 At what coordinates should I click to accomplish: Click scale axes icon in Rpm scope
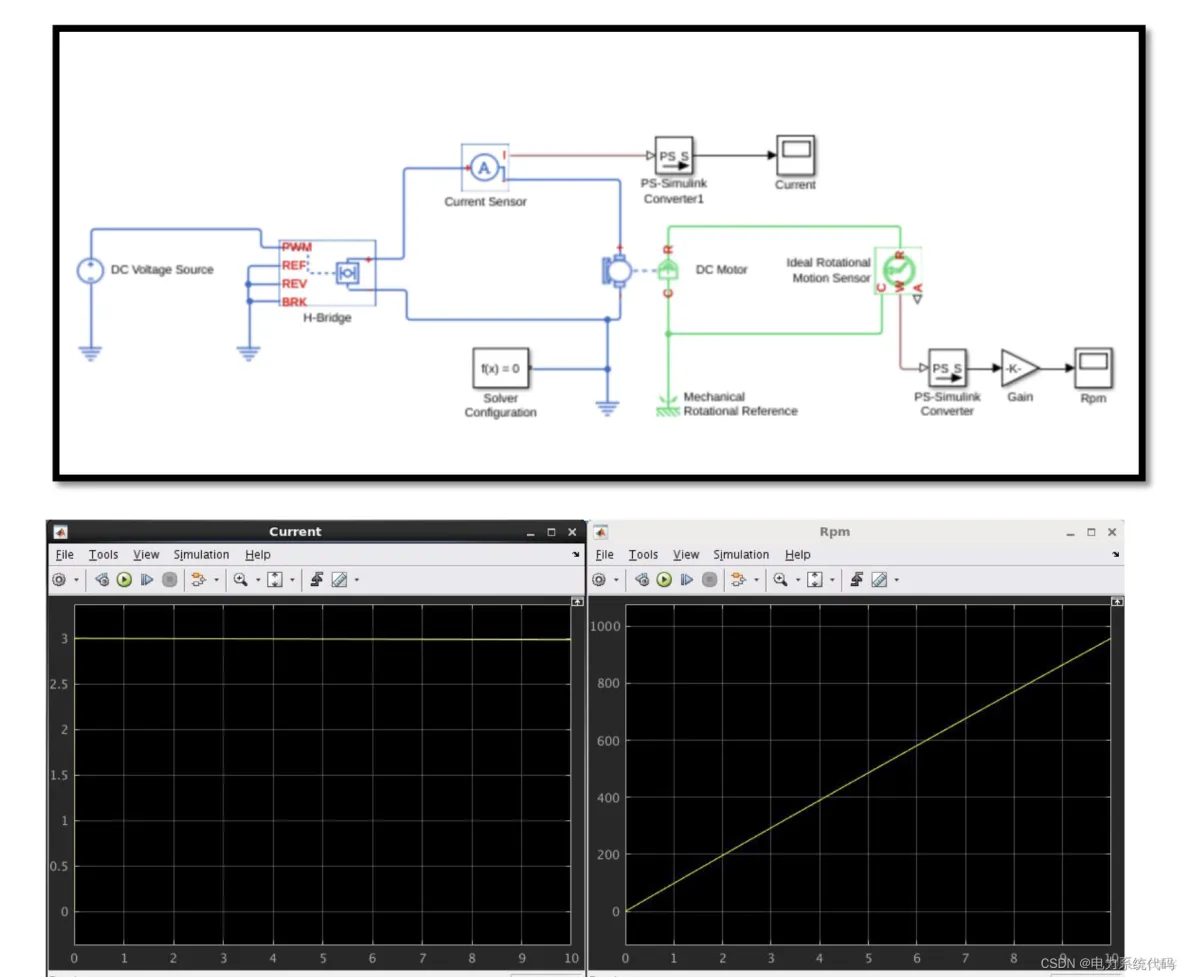[815, 580]
